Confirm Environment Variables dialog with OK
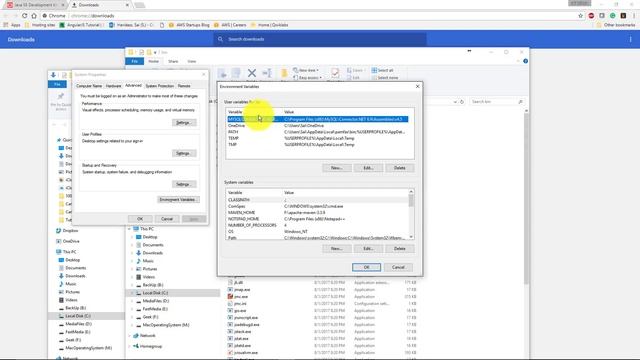Viewport: 640px width, 360px height. click(x=367, y=267)
